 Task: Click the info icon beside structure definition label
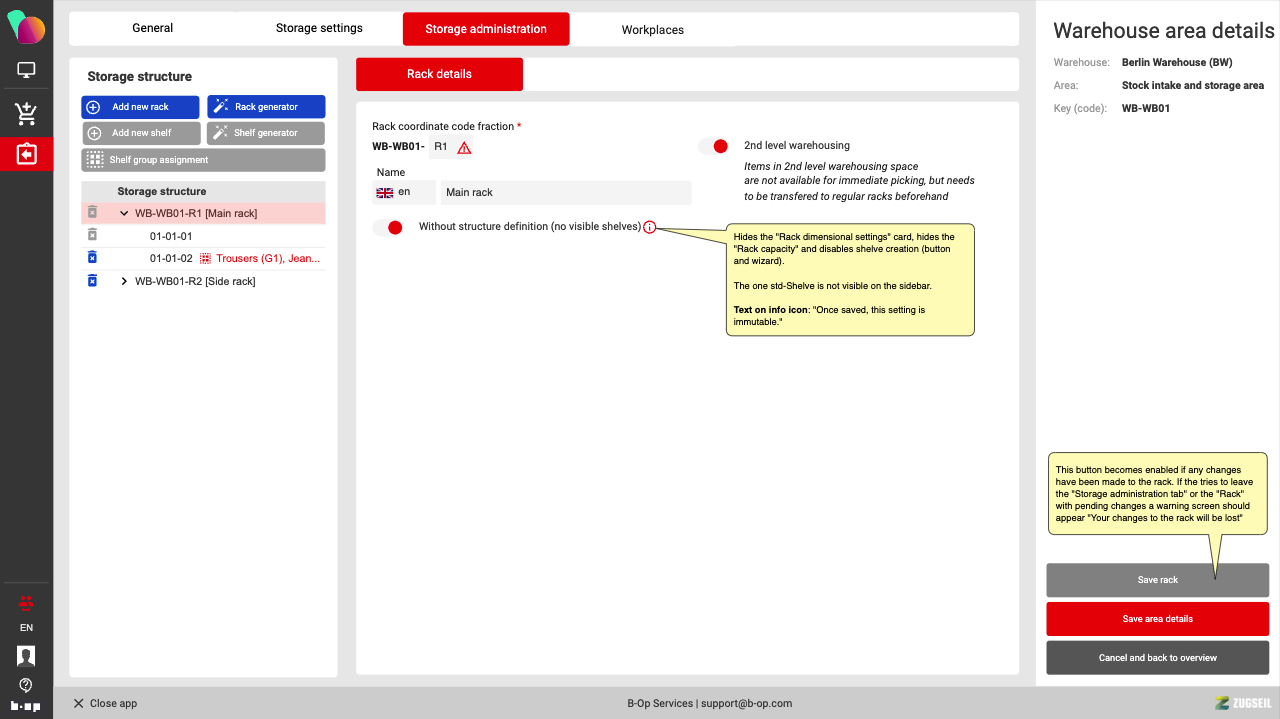click(x=650, y=227)
